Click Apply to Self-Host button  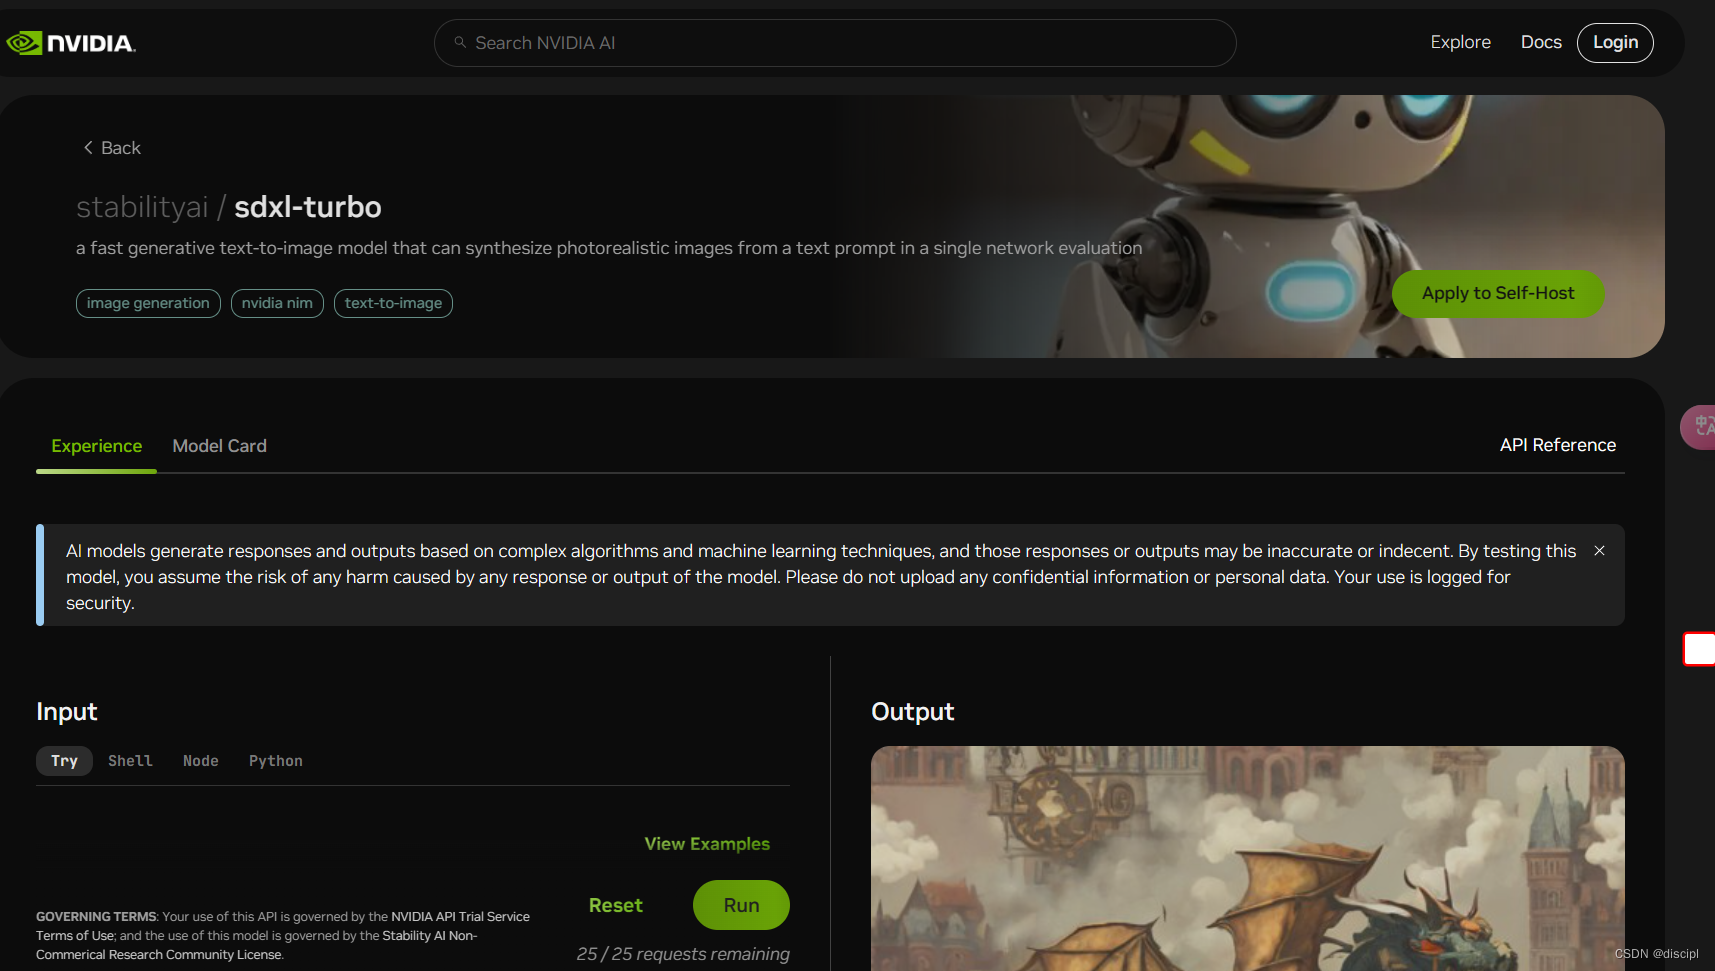point(1498,293)
